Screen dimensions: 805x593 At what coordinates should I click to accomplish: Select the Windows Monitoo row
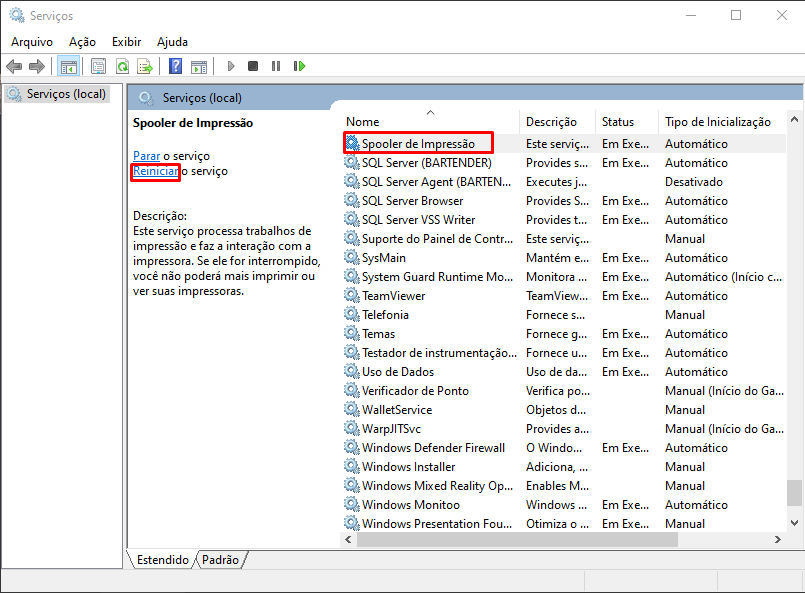563,505
